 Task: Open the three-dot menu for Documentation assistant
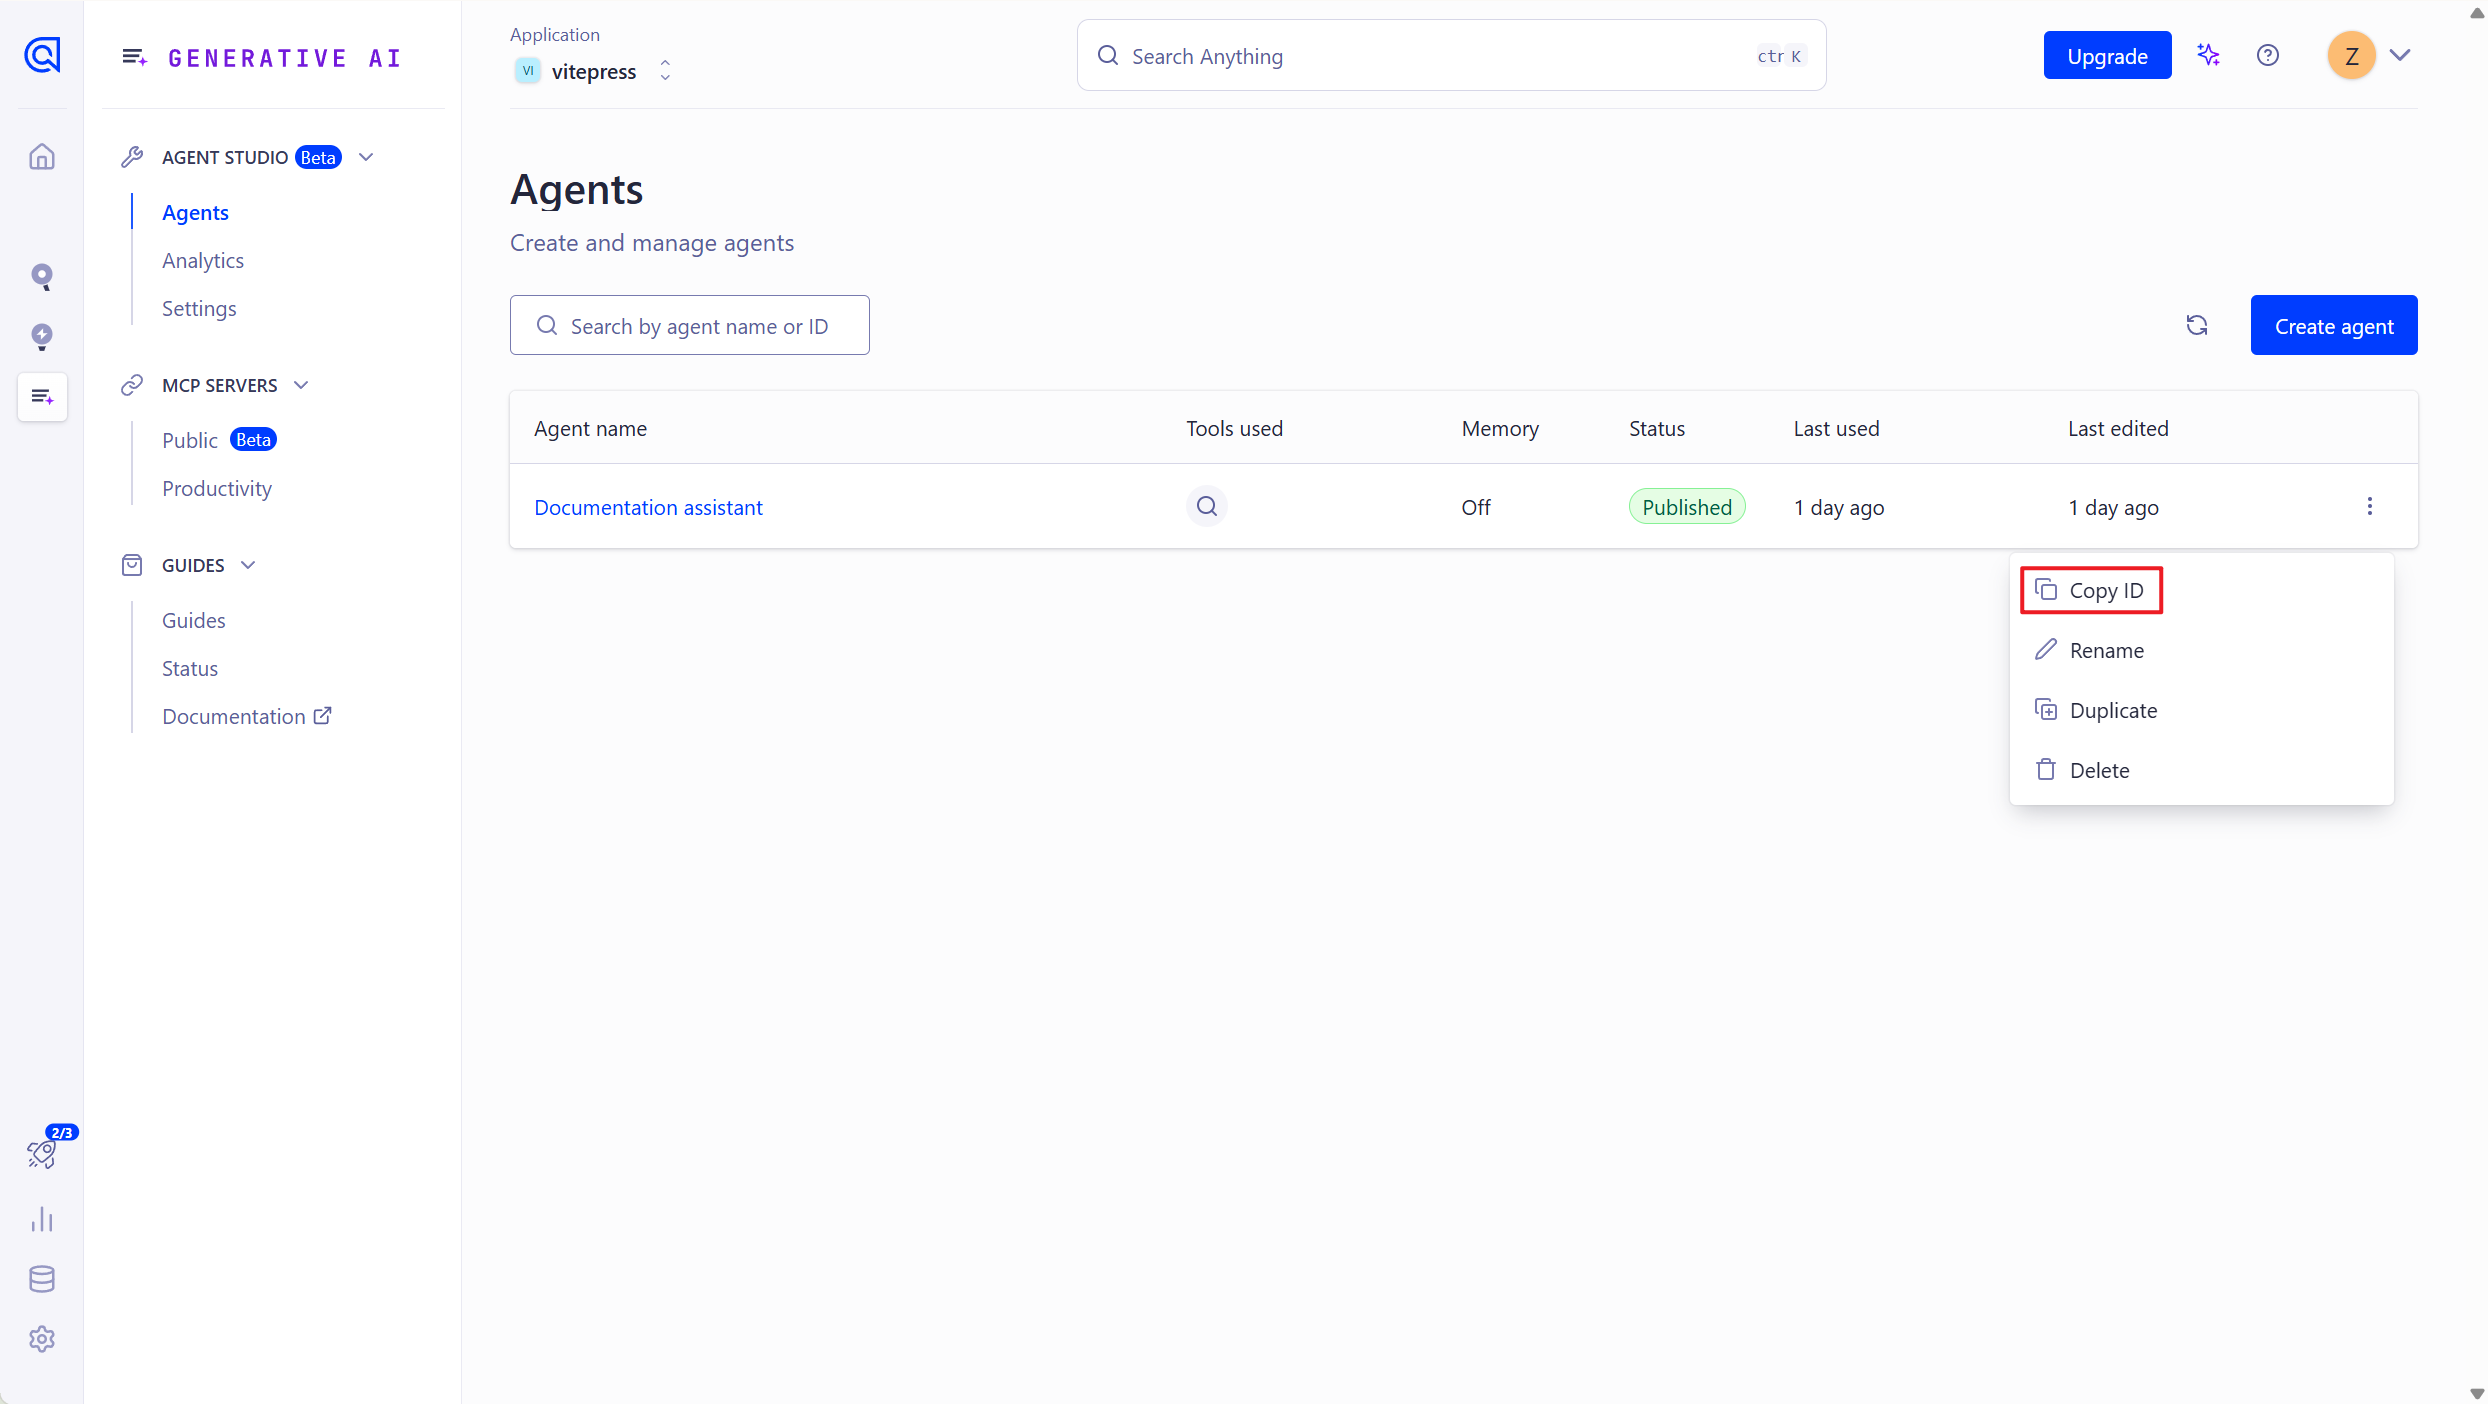coord(2369,506)
